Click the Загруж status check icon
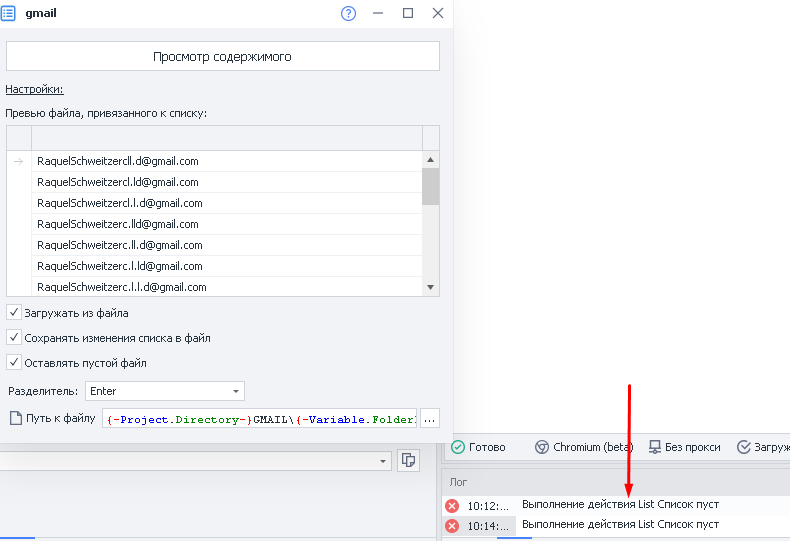790x541 pixels. pos(744,447)
